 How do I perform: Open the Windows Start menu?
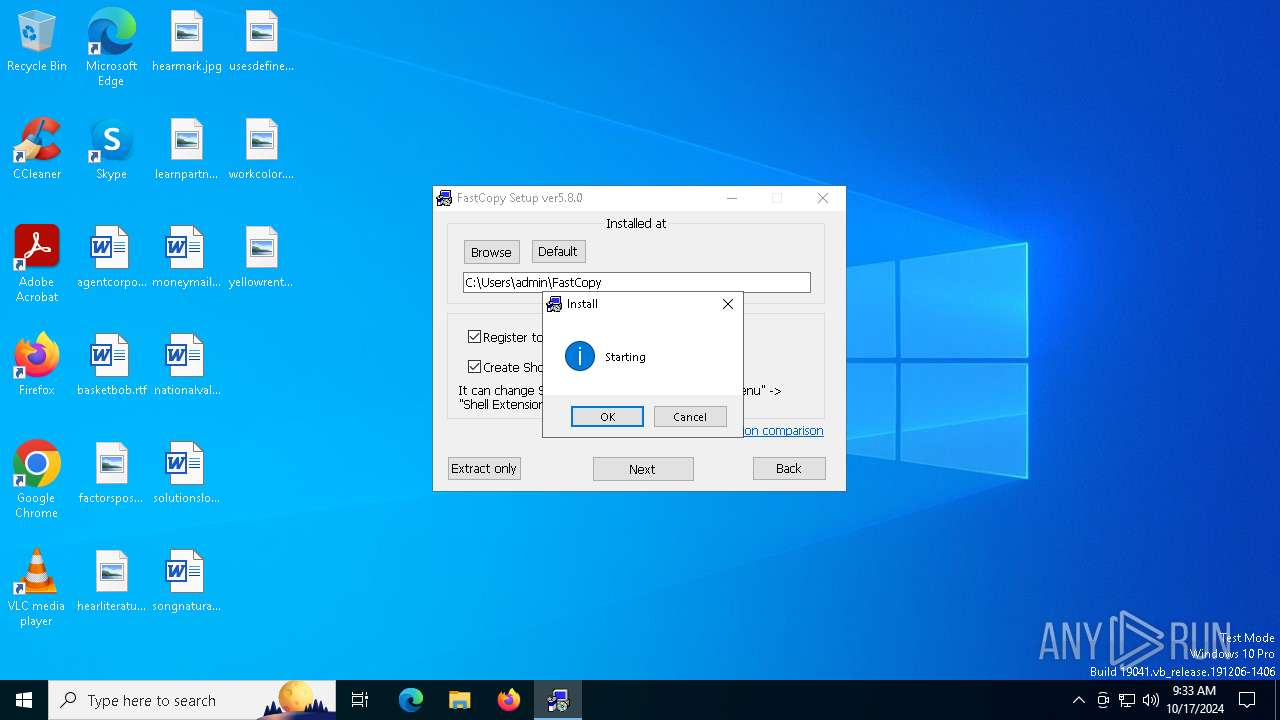24,700
